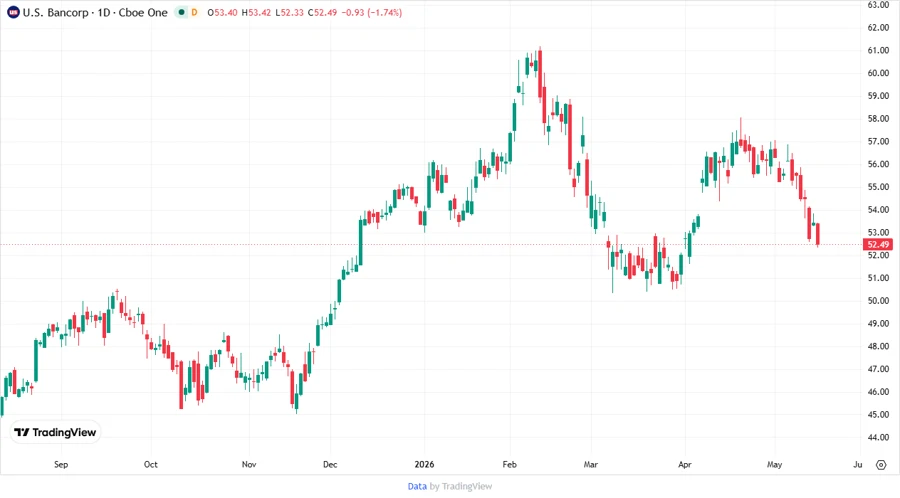Click the 2026 label on time axis
This screenshot has width=900, height=498.
tap(424, 464)
